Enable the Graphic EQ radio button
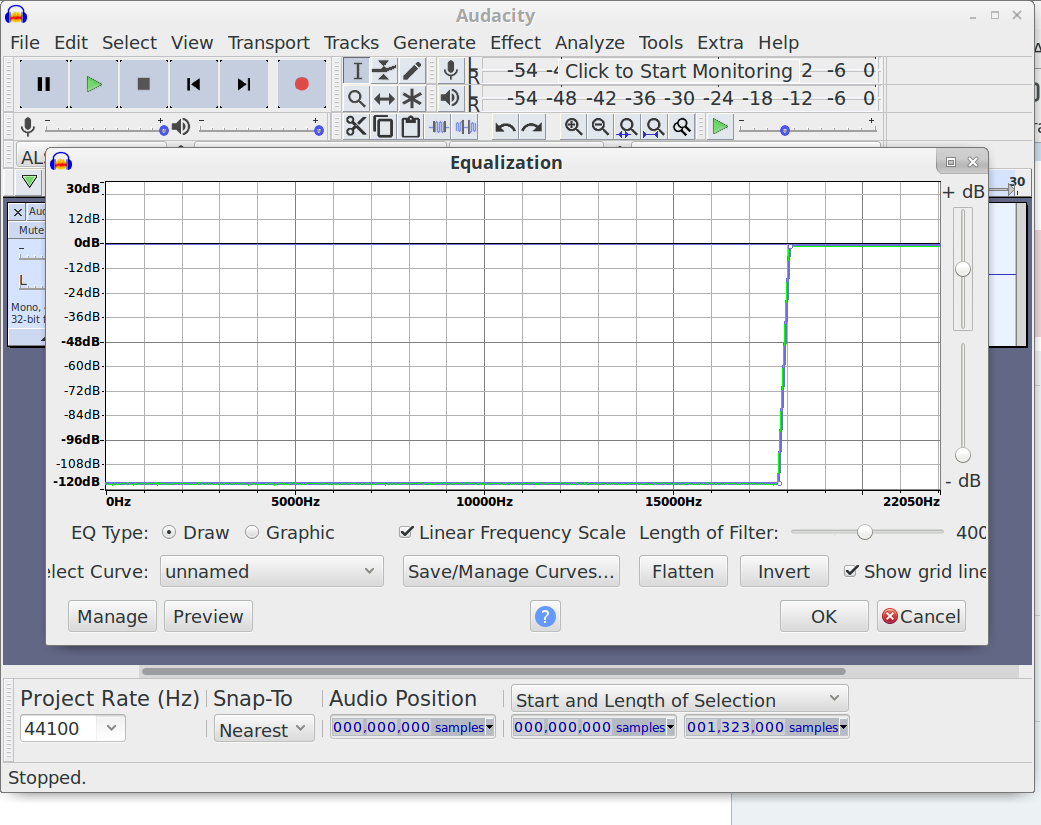Screen dimensions: 1041x825 [x=252, y=533]
